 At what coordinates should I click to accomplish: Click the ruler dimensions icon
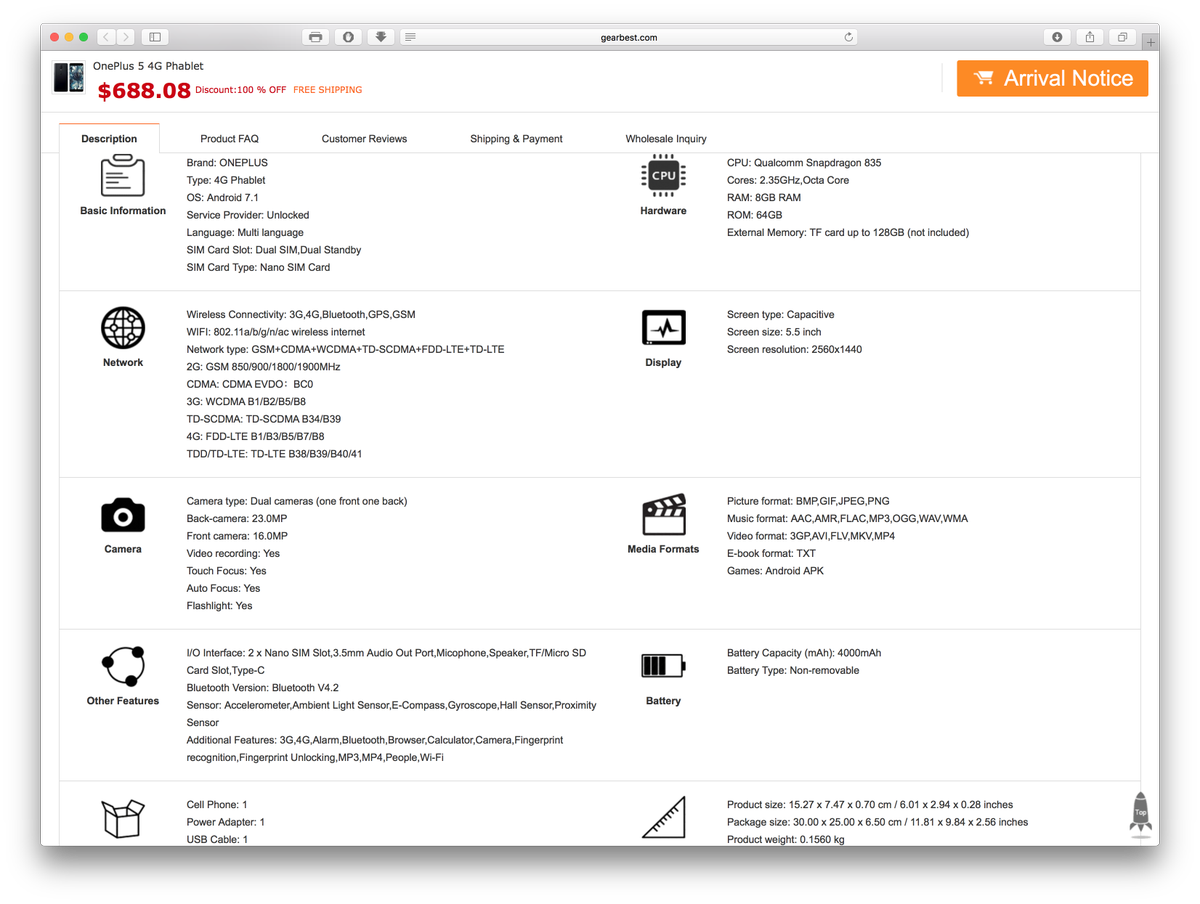pyautogui.click(x=663, y=818)
